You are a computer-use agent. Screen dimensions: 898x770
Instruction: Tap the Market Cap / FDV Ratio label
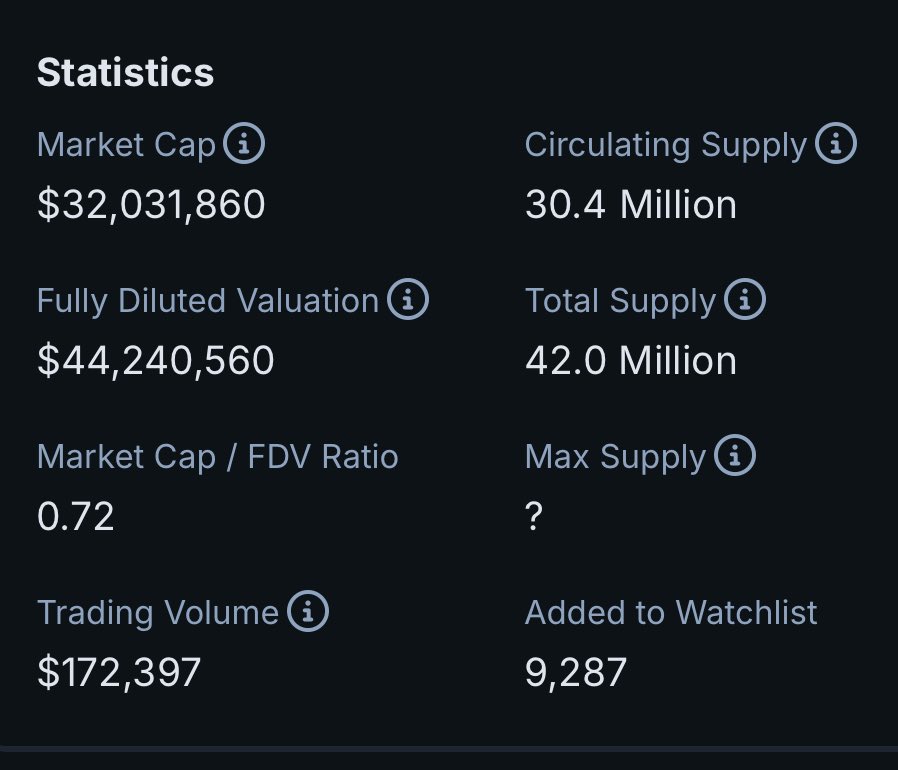[x=218, y=457]
